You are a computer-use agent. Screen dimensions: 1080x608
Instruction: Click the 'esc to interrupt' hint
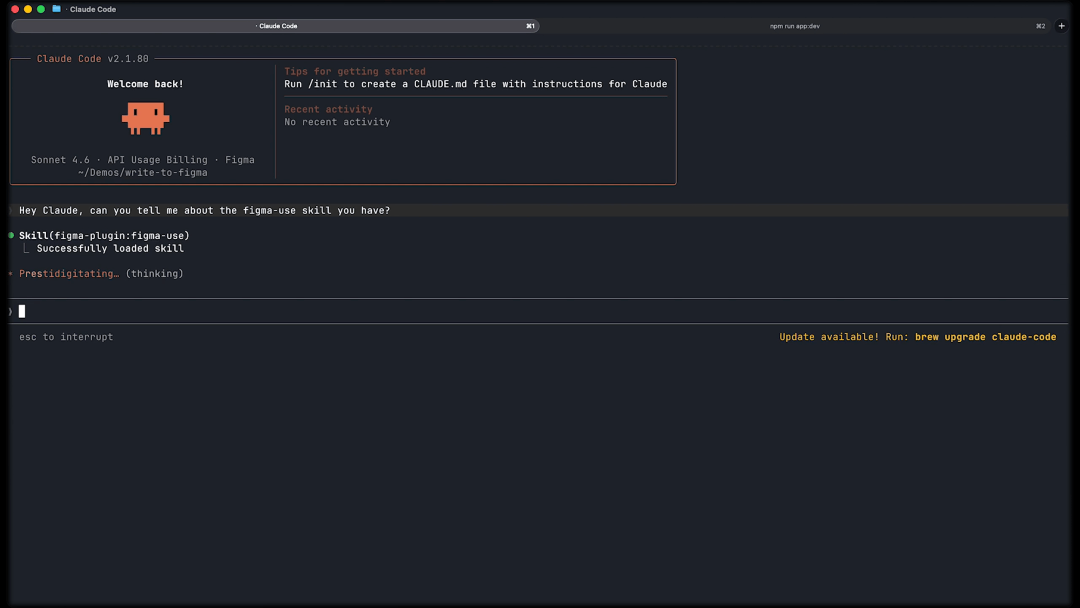click(66, 337)
